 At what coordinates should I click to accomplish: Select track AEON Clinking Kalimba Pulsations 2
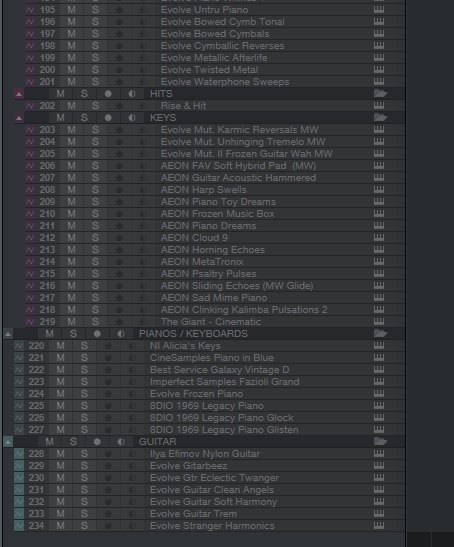(x=244, y=310)
